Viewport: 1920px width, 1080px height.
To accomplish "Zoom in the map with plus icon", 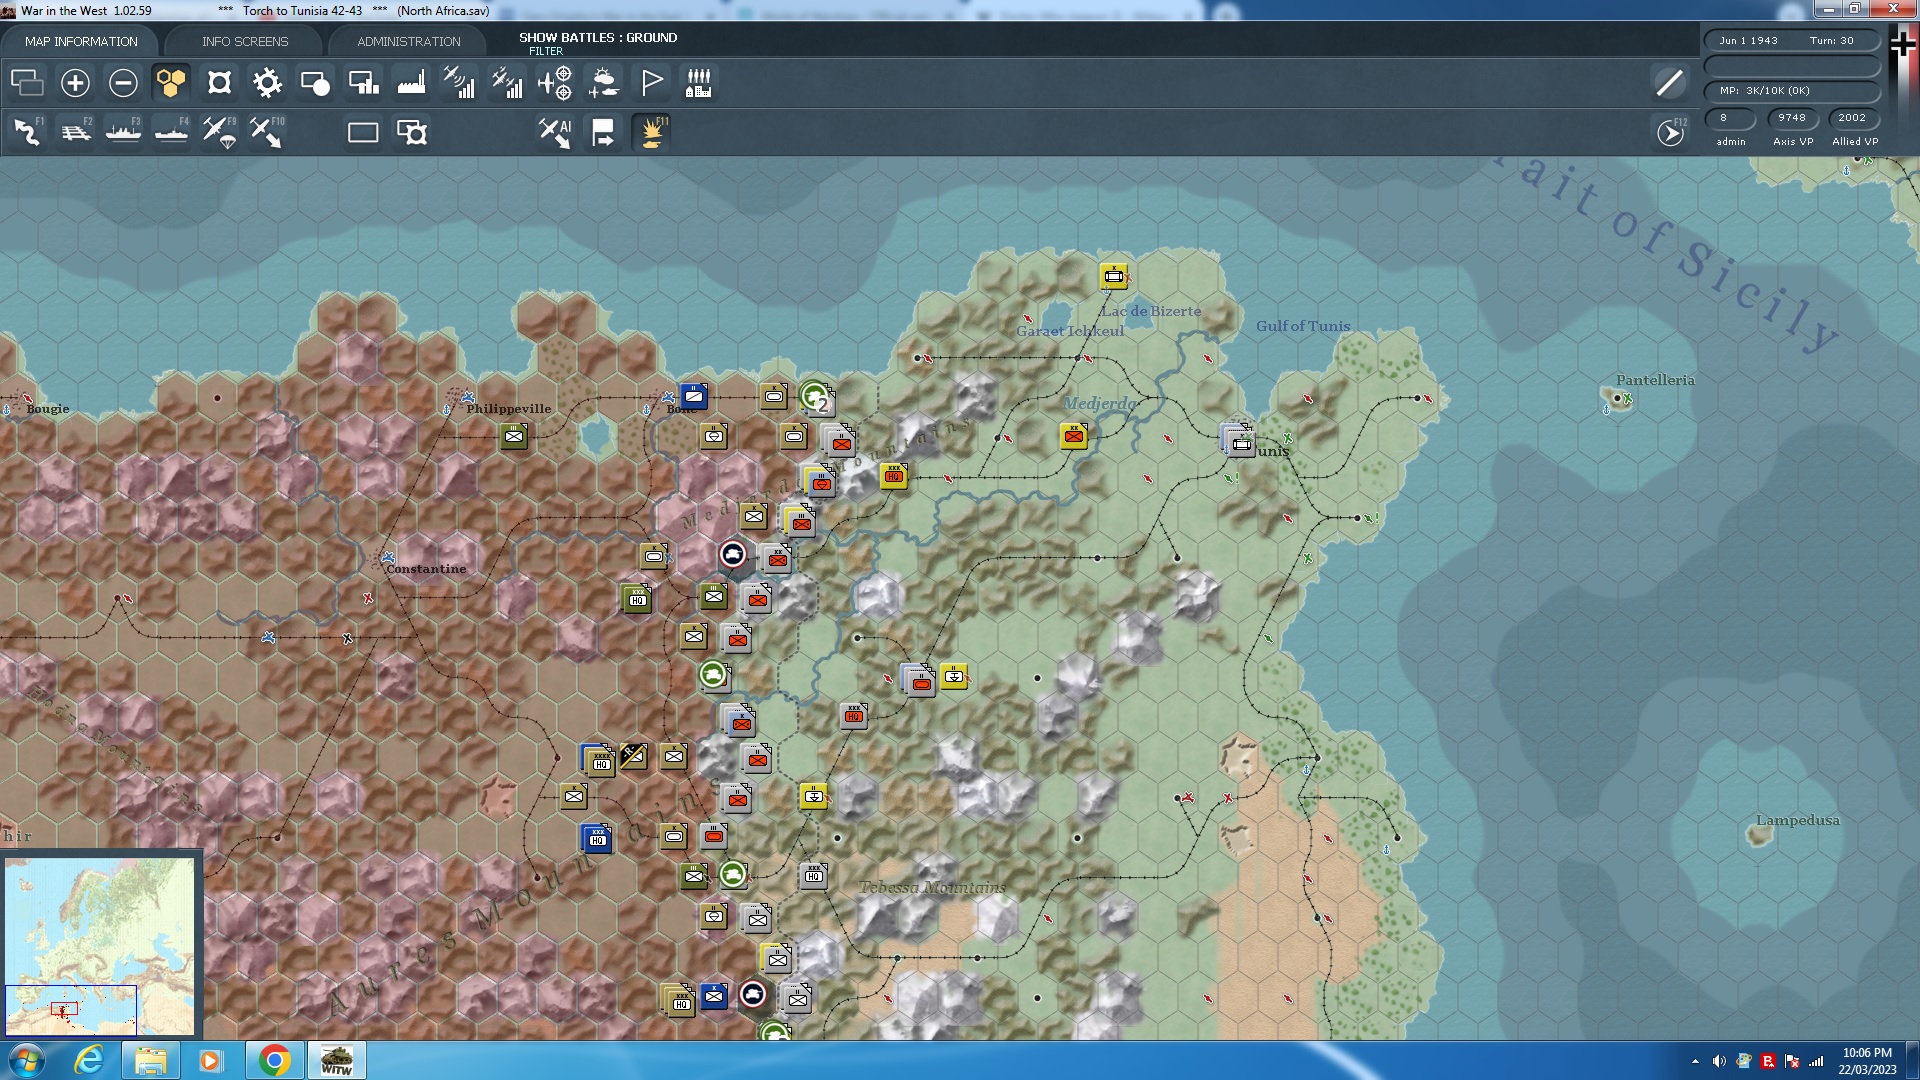I will [x=75, y=83].
